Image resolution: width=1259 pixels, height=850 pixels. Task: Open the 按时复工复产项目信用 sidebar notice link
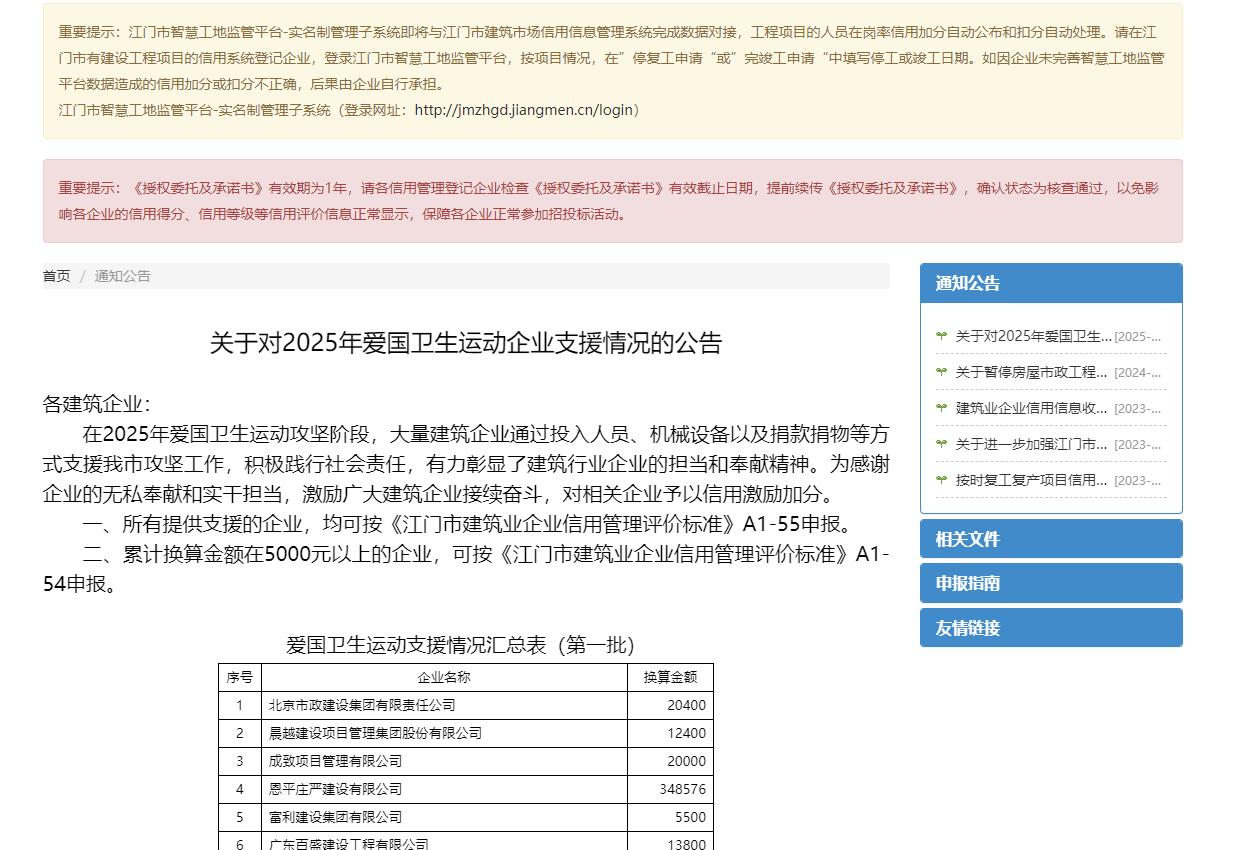tap(1033, 480)
